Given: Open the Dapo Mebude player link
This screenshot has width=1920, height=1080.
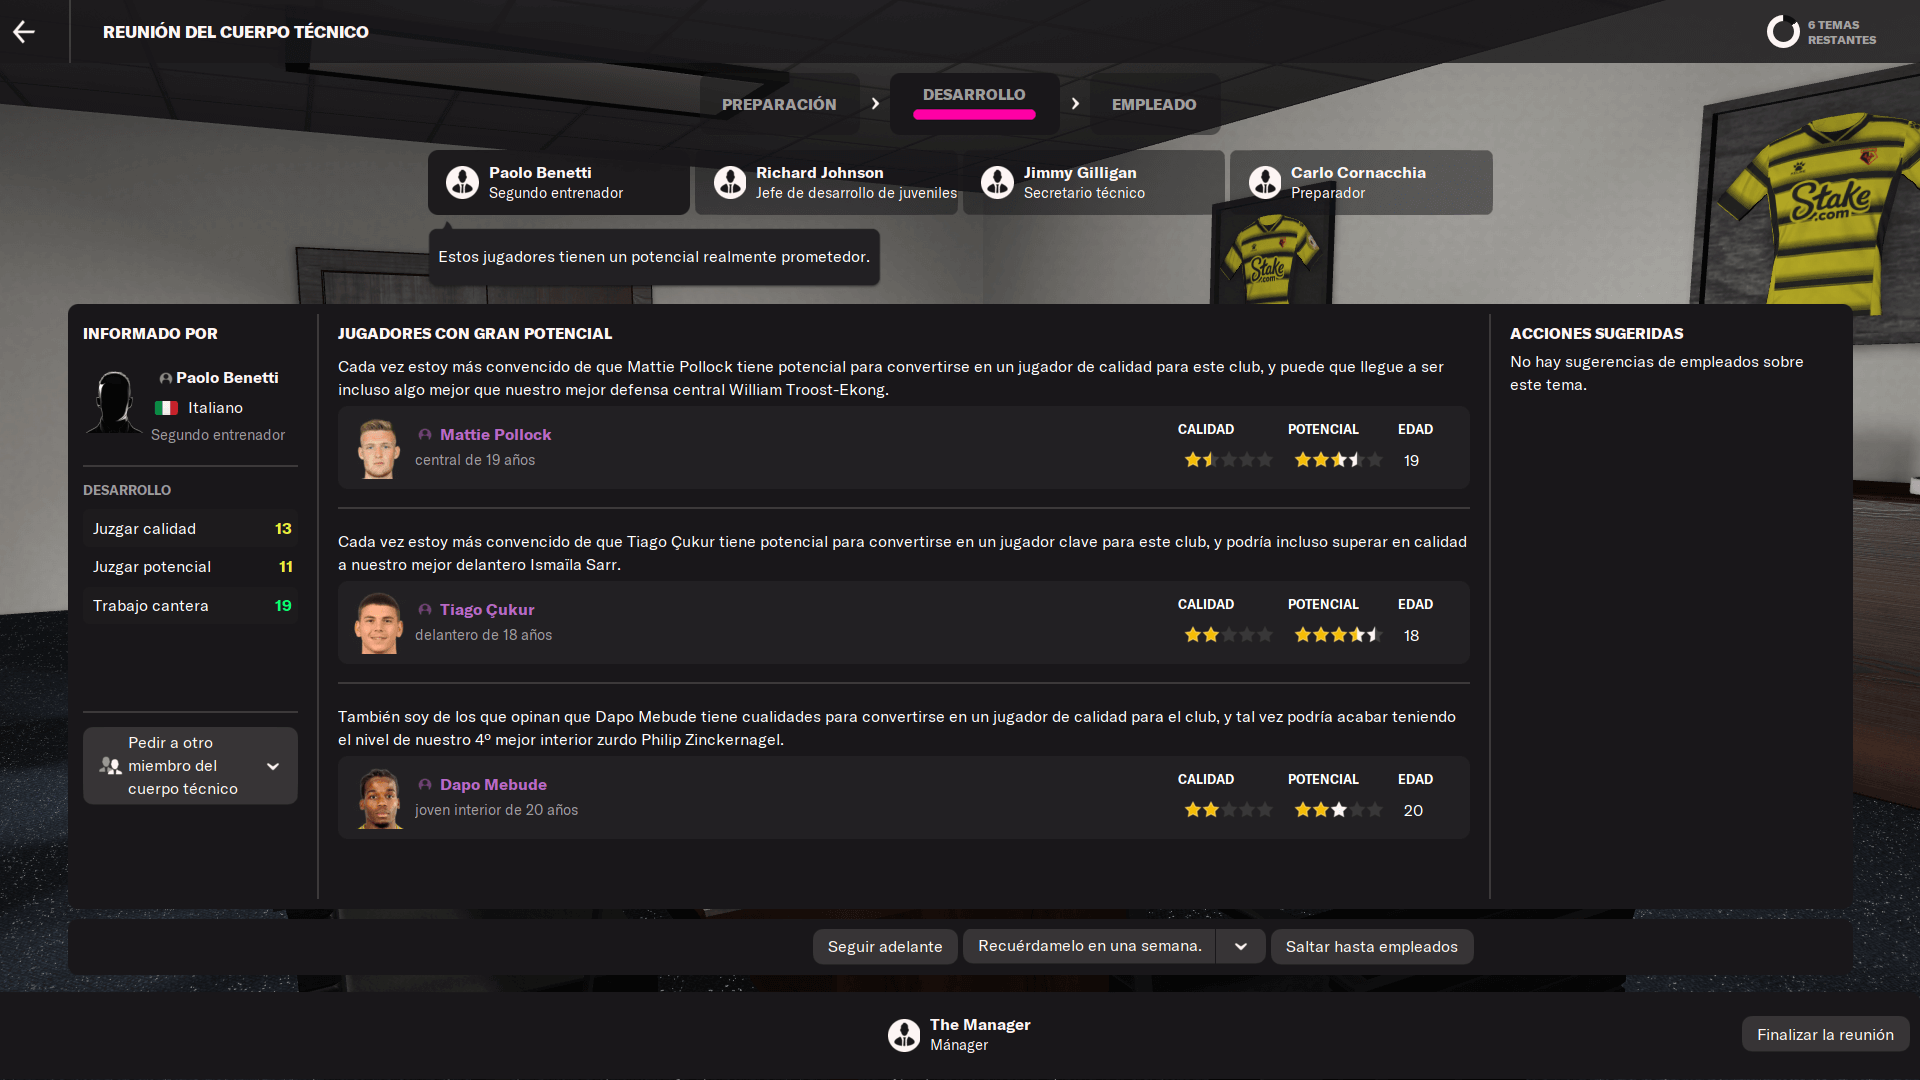Looking at the screenshot, I should click(x=493, y=785).
